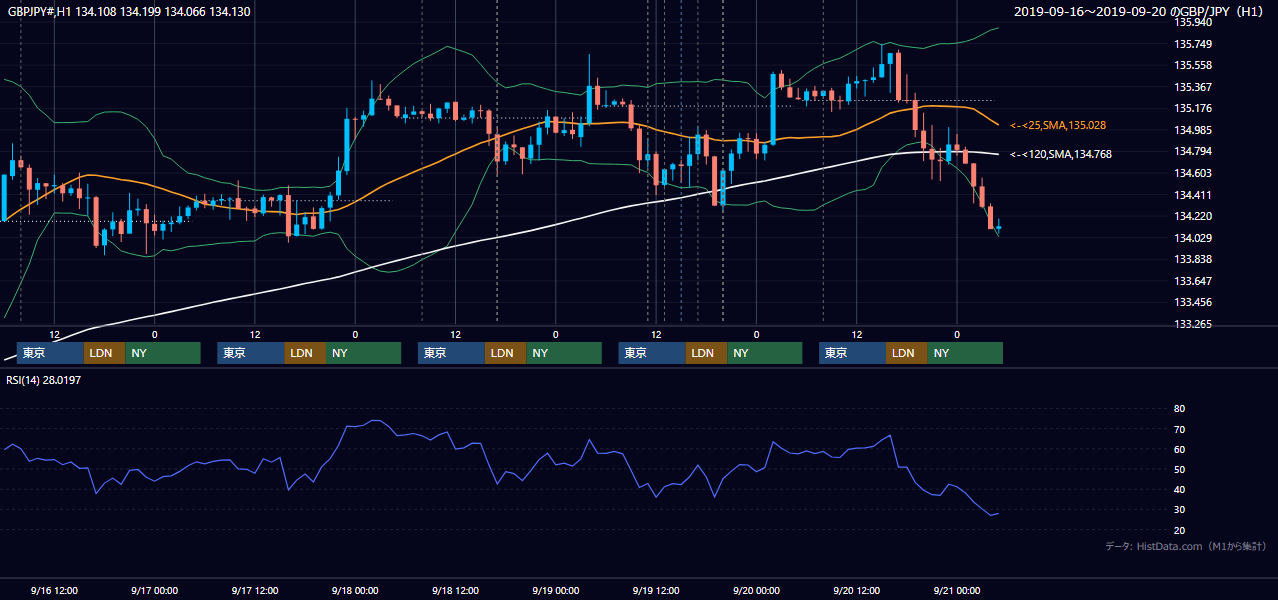Screen dimensions: 1278x600
Task: Select the 東京 session box above 9/18 12:00
Action: pos(451,353)
